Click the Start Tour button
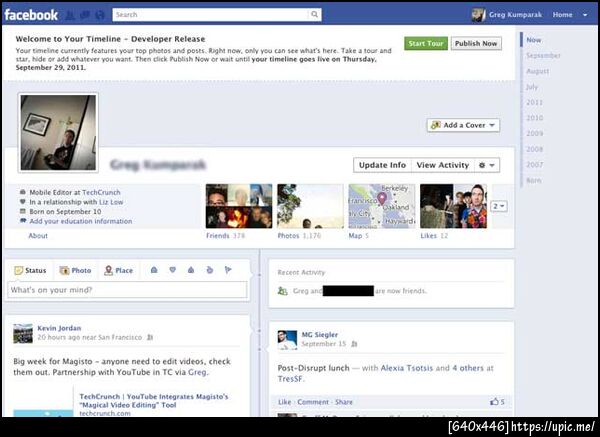This screenshot has height=437, width=600. (426, 43)
